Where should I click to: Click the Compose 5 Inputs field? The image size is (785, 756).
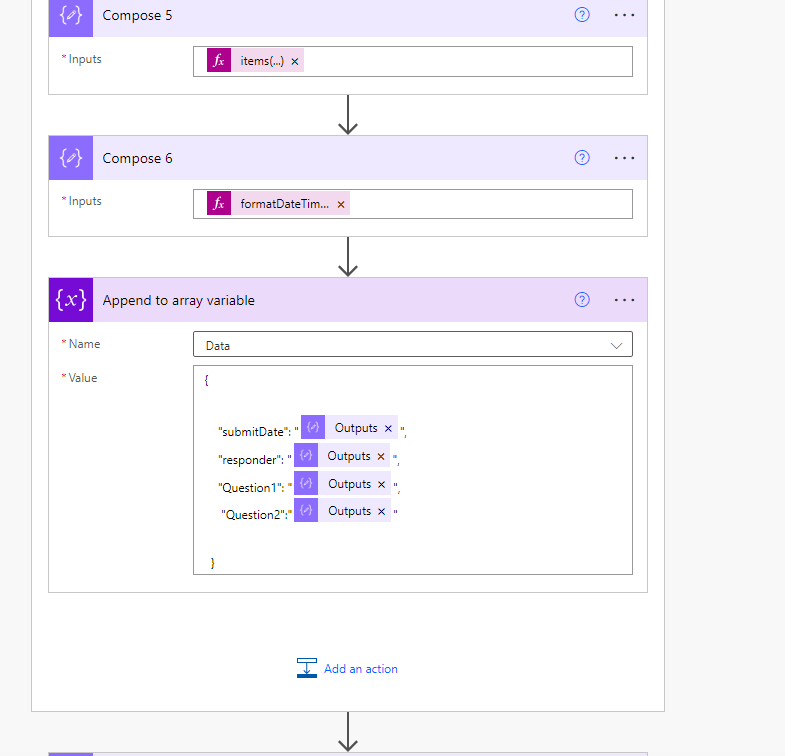coord(413,62)
